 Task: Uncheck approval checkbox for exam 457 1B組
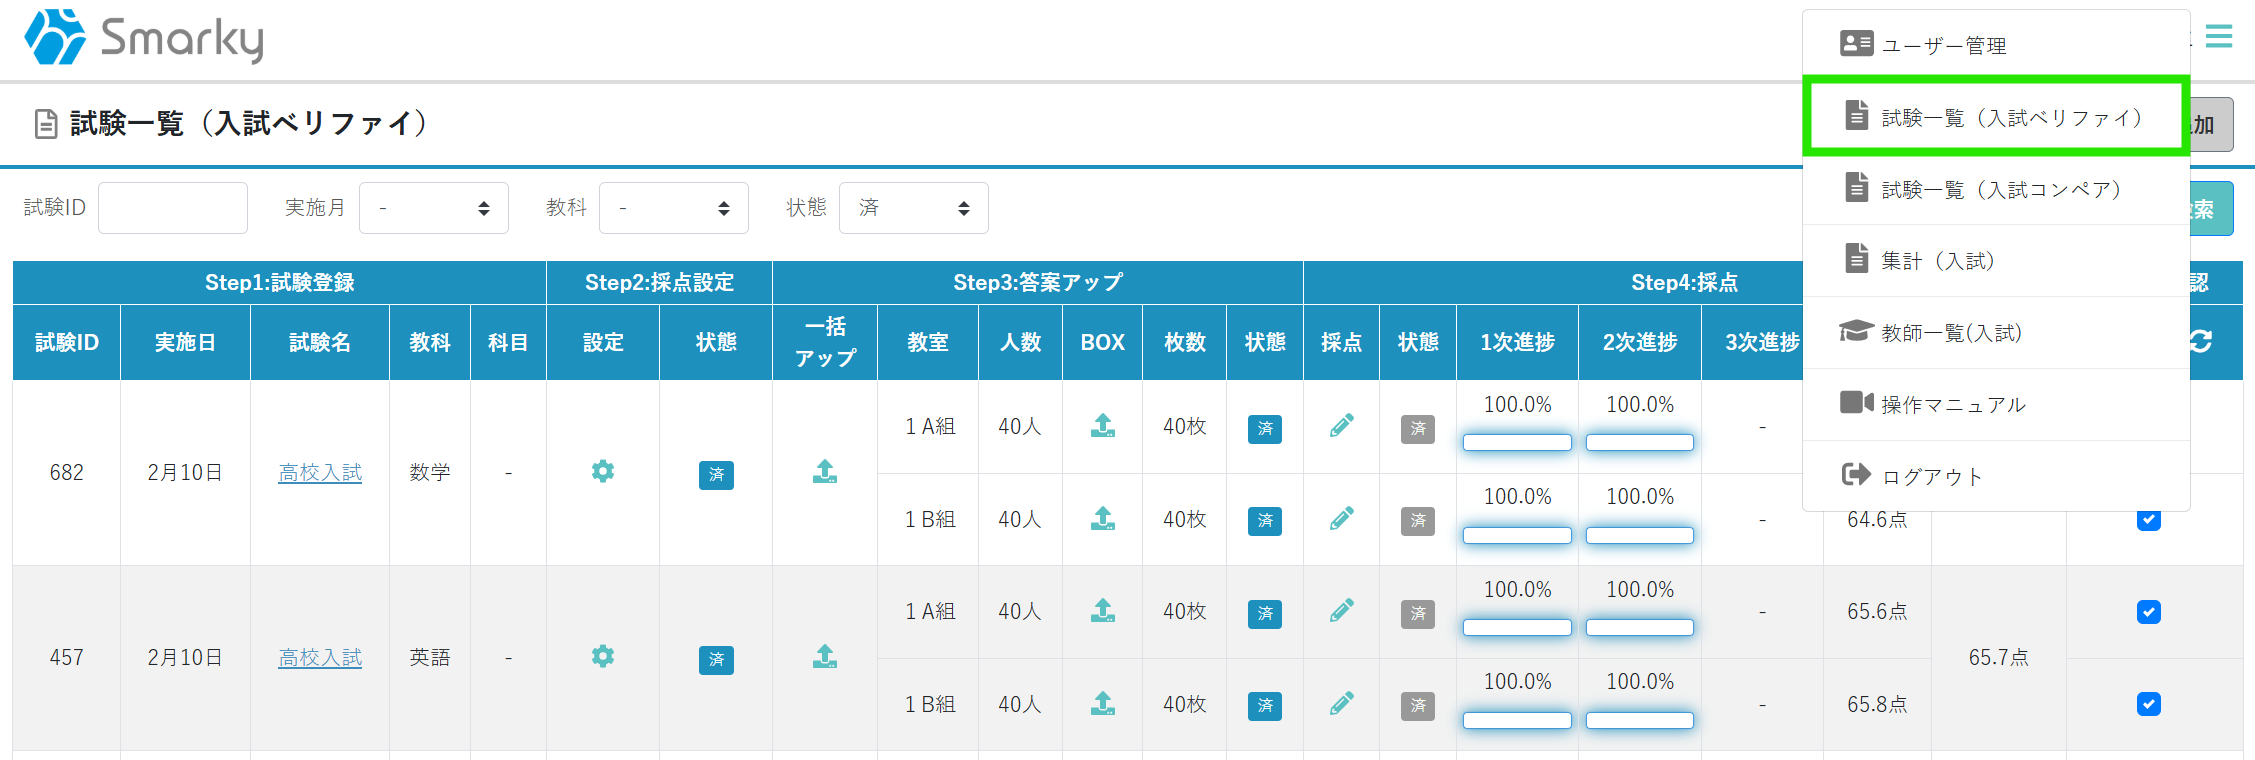[x=2148, y=704]
